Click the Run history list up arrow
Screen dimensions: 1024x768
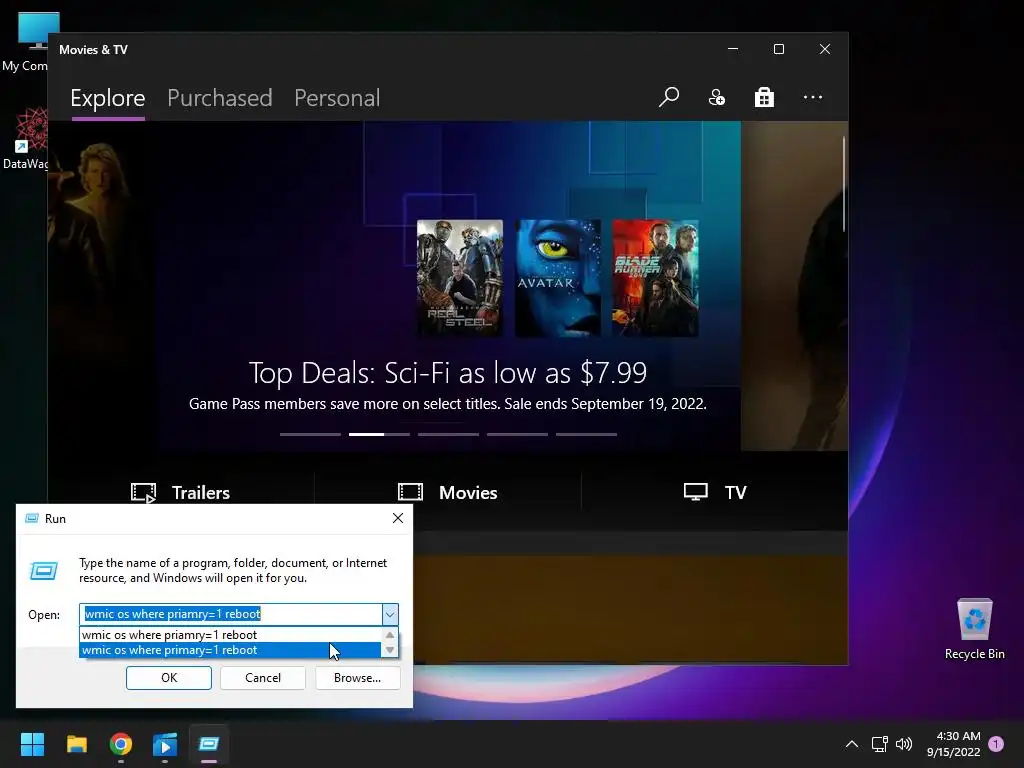coord(390,635)
